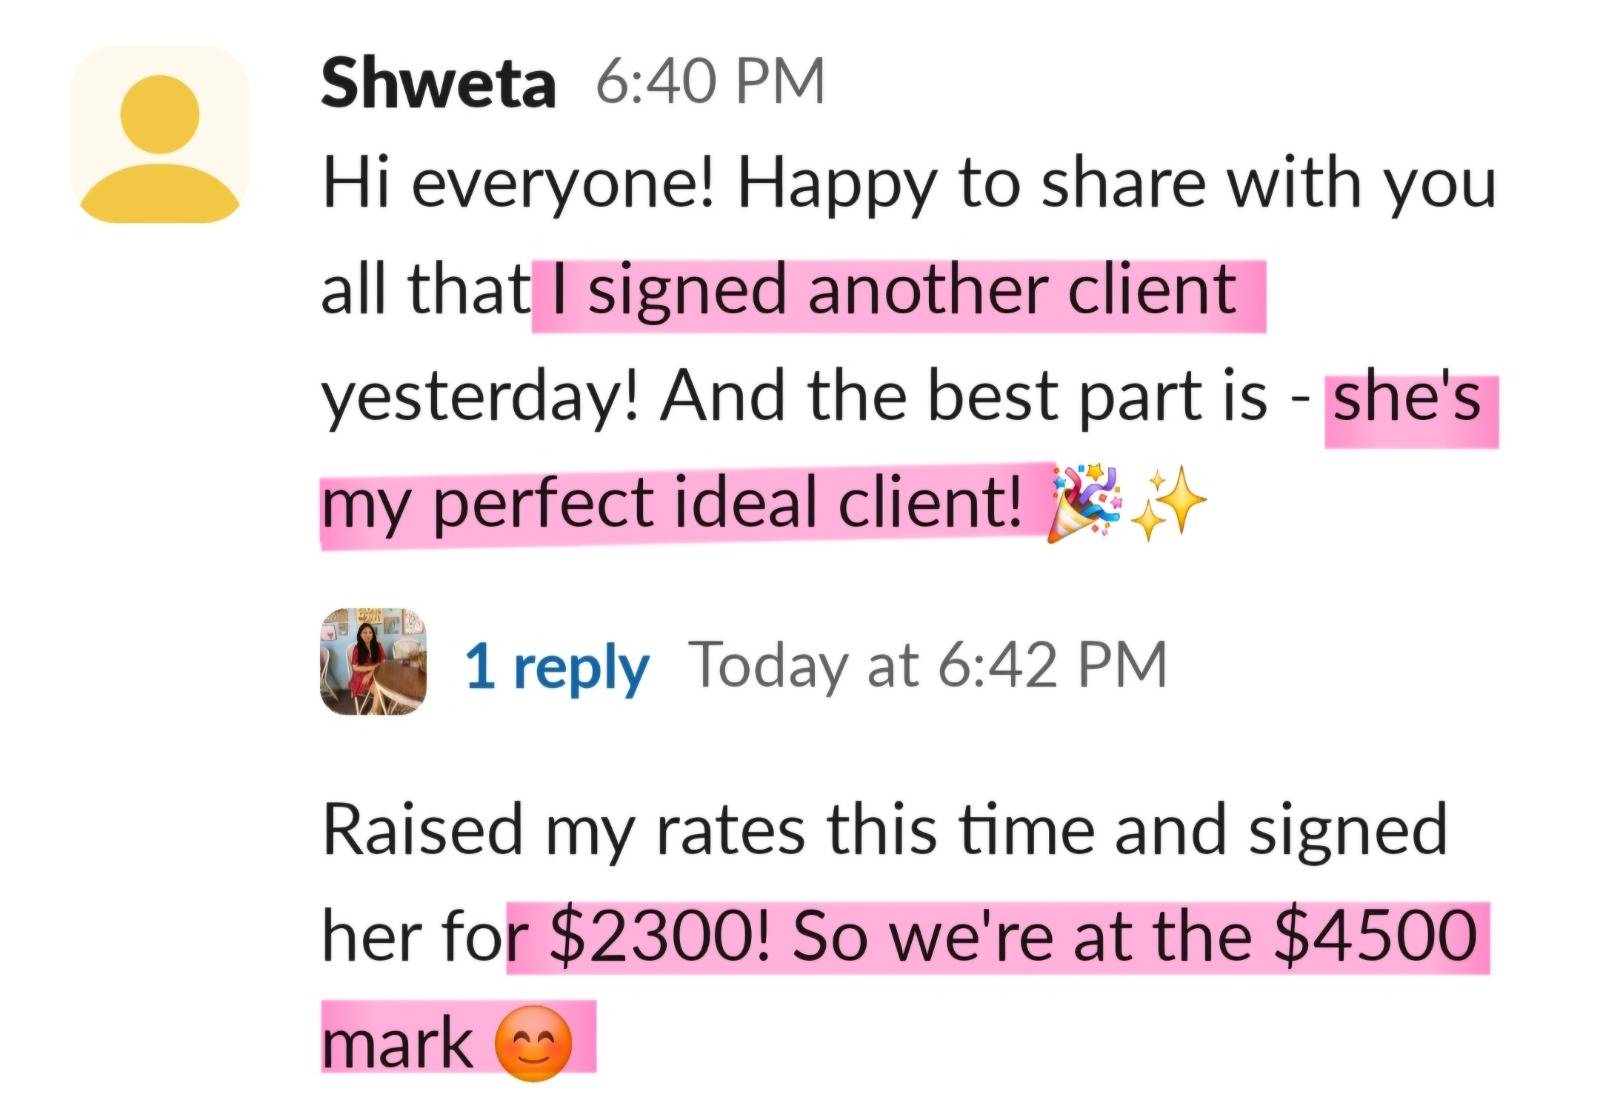Open the "1 reply" thread
Viewport: 1600px width, 1117px height.
pos(556,666)
